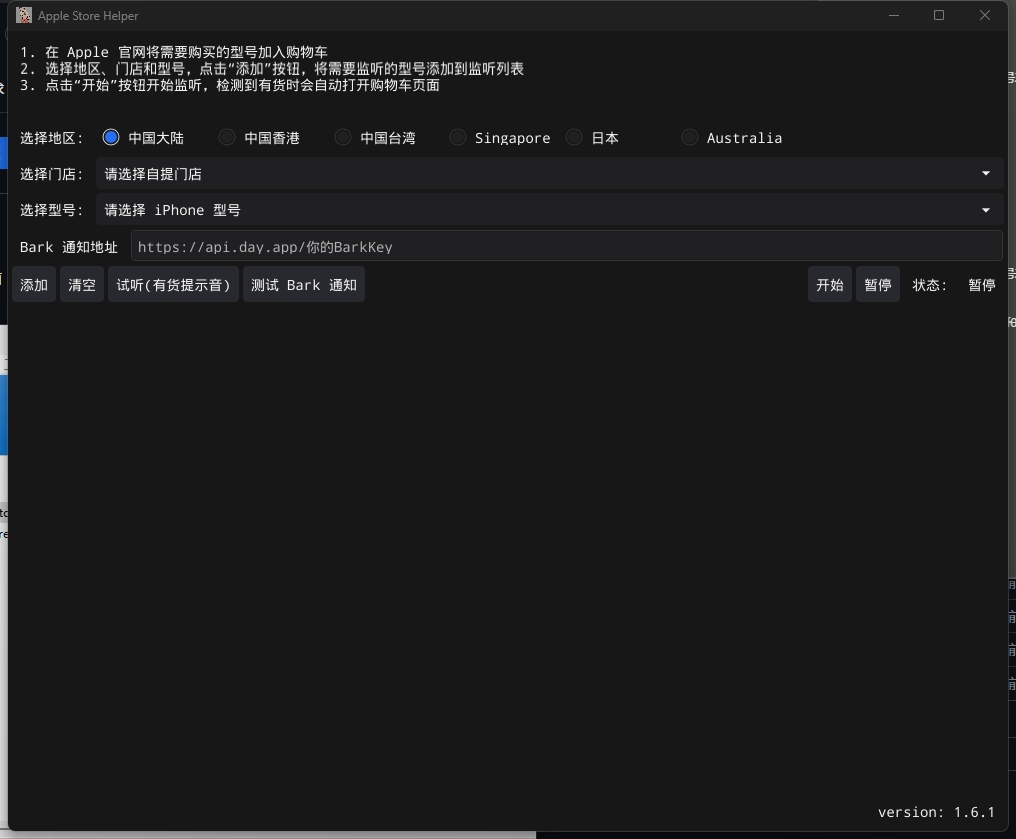
Task: Click the 添加 button to add monitoring
Action: (33, 284)
